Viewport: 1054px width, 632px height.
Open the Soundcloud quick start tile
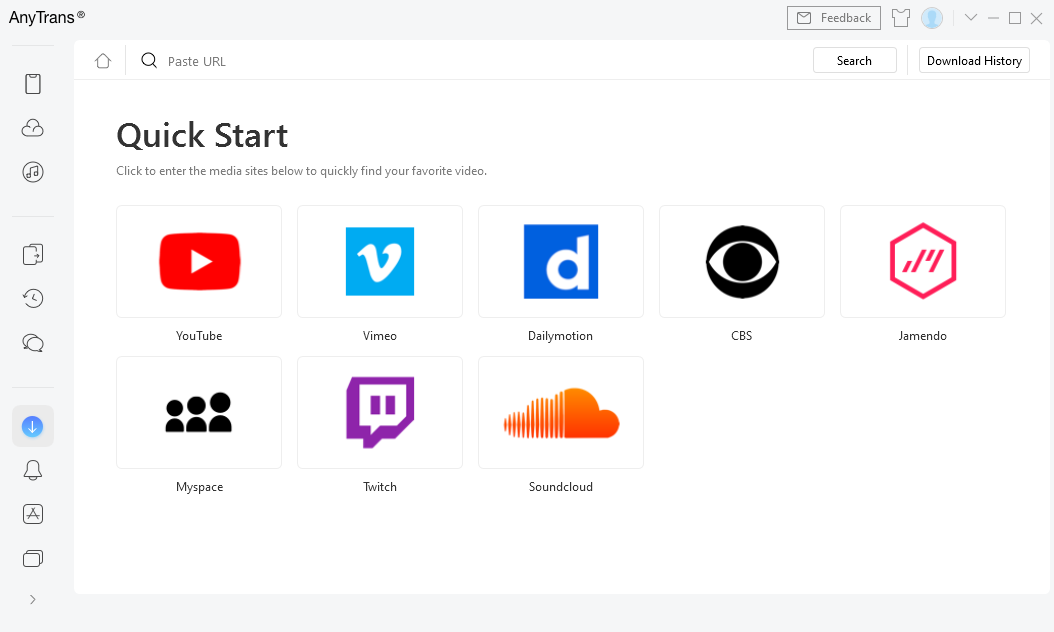[x=561, y=413]
